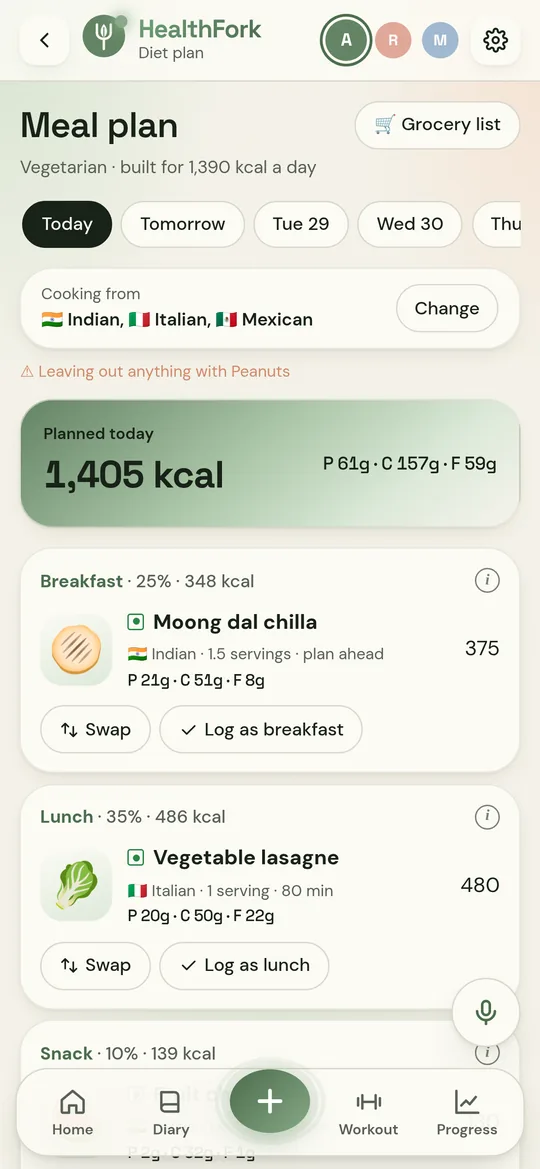Tap the green plus add button
This screenshot has height=1169, width=540.
[x=270, y=1102]
